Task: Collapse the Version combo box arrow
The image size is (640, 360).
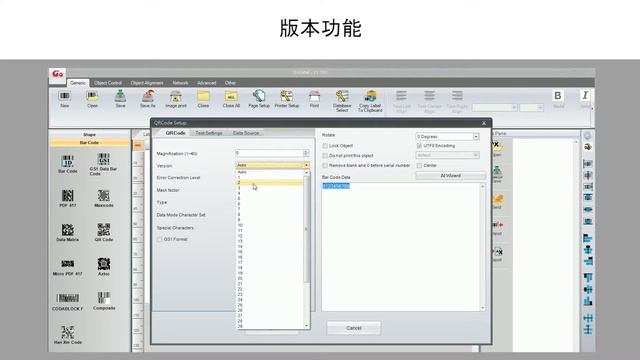Action: tap(306, 165)
